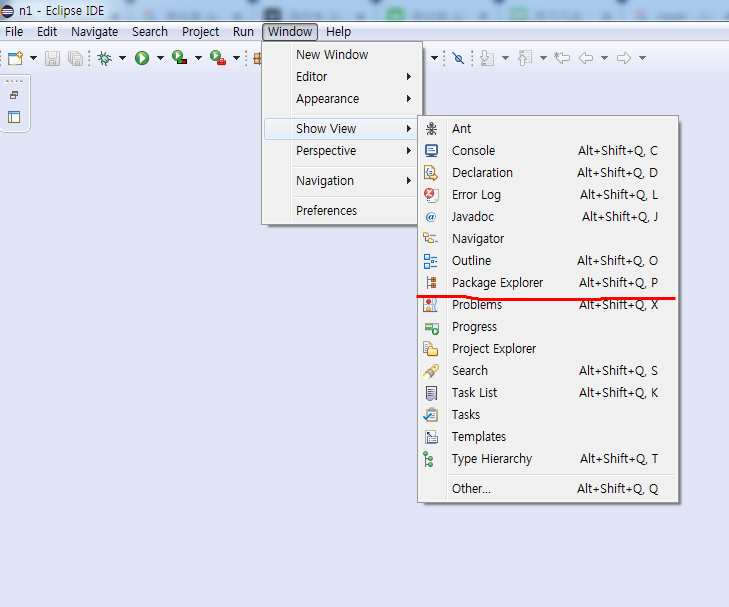Show the Search view from submenu
The height and width of the screenshot is (607, 729).
548,370
